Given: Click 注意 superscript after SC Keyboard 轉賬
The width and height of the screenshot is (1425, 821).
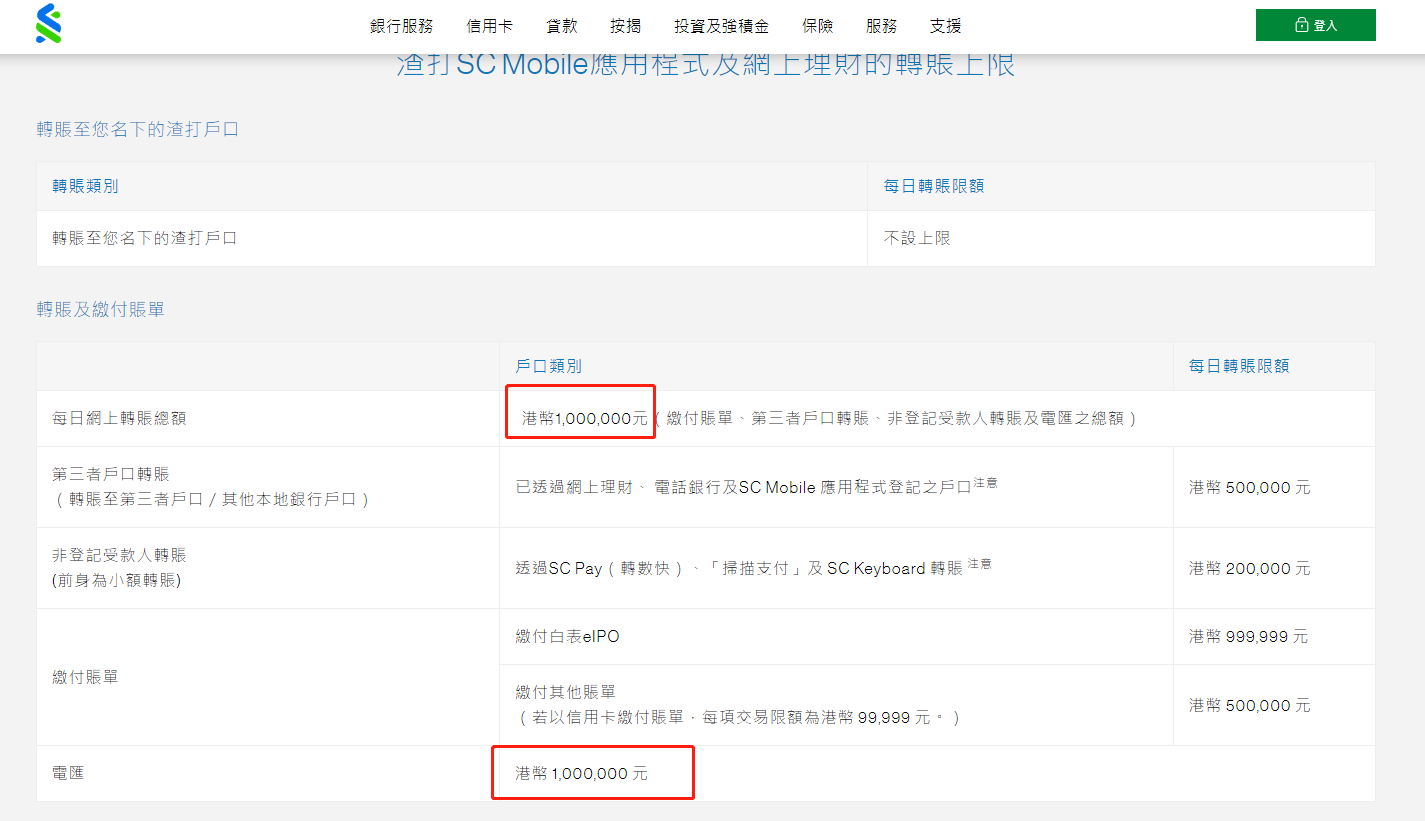Looking at the screenshot, I should 980,563.
